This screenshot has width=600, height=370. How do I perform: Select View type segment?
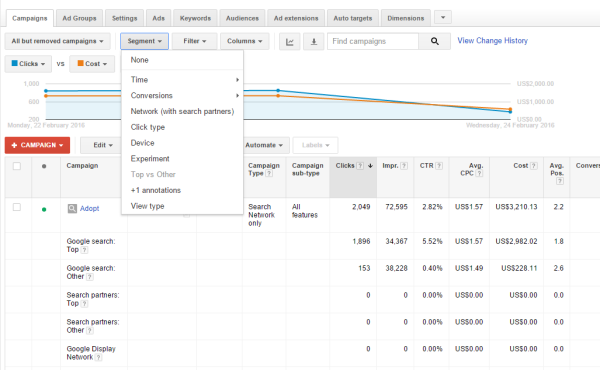(183, 206)
